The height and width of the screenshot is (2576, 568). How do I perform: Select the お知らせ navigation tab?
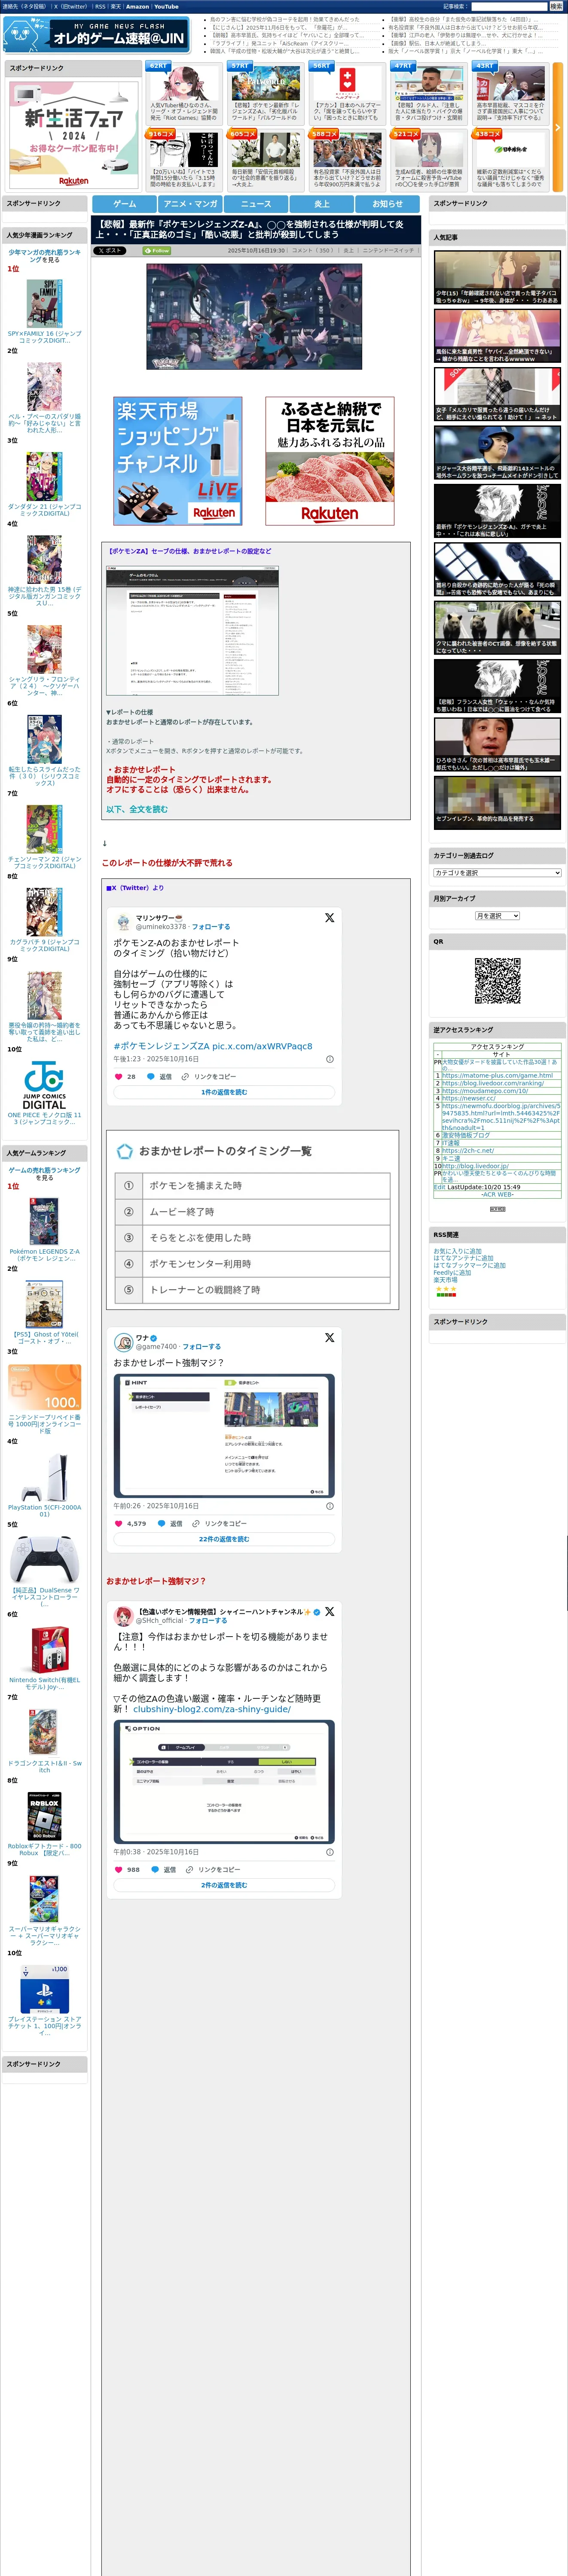pyautogui.click(x=388, y=204)
